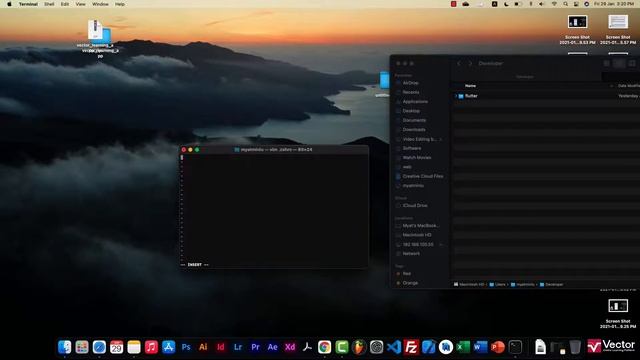Open Documents in Finder sidebar
This screenshot has width=640, height=360.
tap(414, 120)
